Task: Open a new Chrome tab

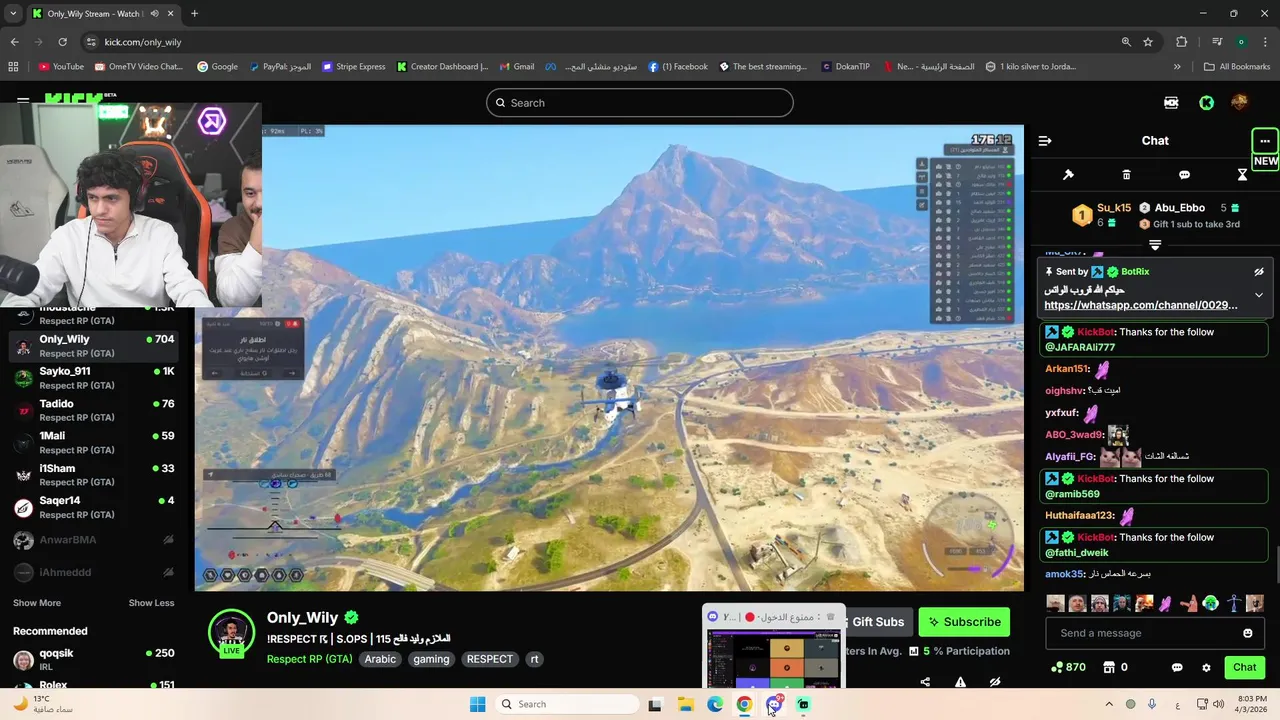Action: click(x=194, y=14)
